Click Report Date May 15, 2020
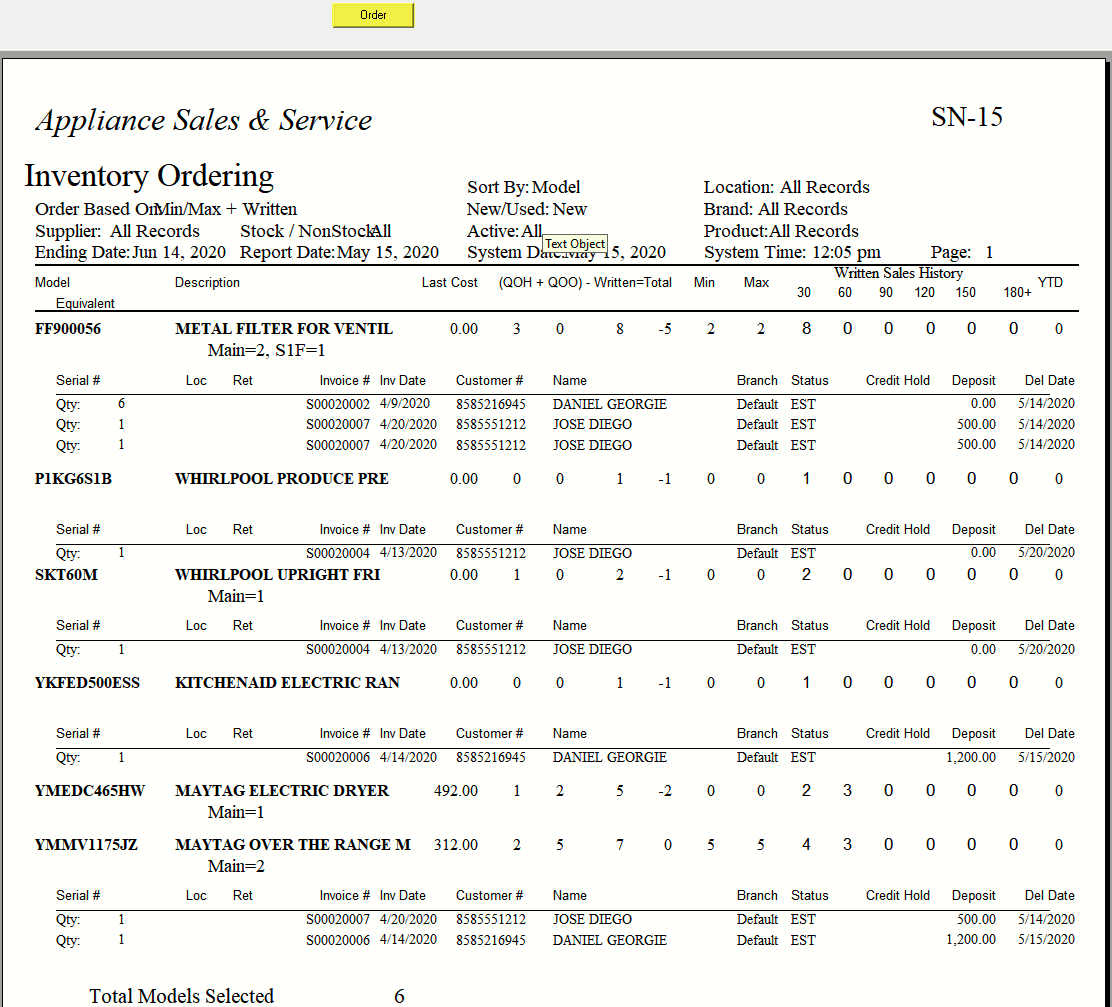Viewport: 1112px width, 1007px height. tap(339, 252)
